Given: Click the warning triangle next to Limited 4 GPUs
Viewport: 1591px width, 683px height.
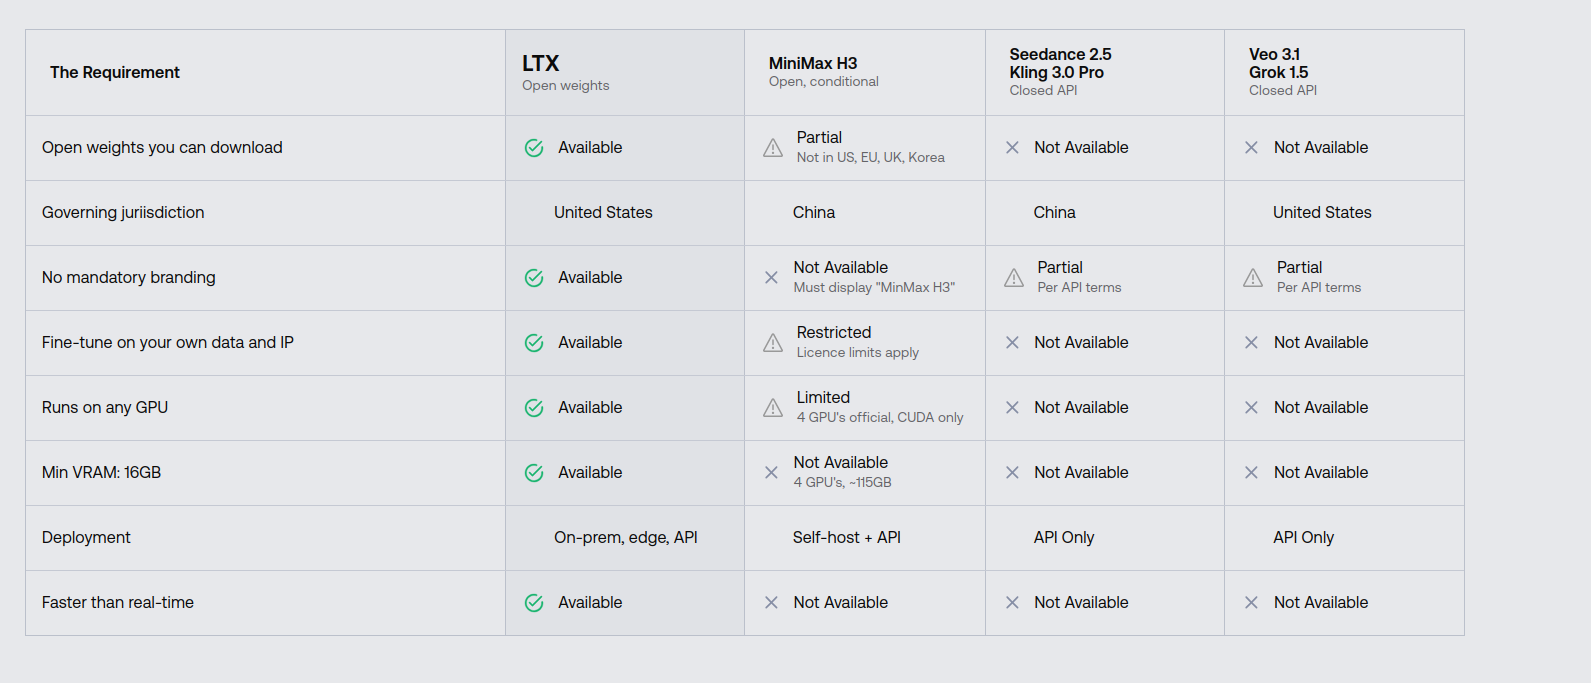Looking at the screenshot, I should tap(773, 408).
